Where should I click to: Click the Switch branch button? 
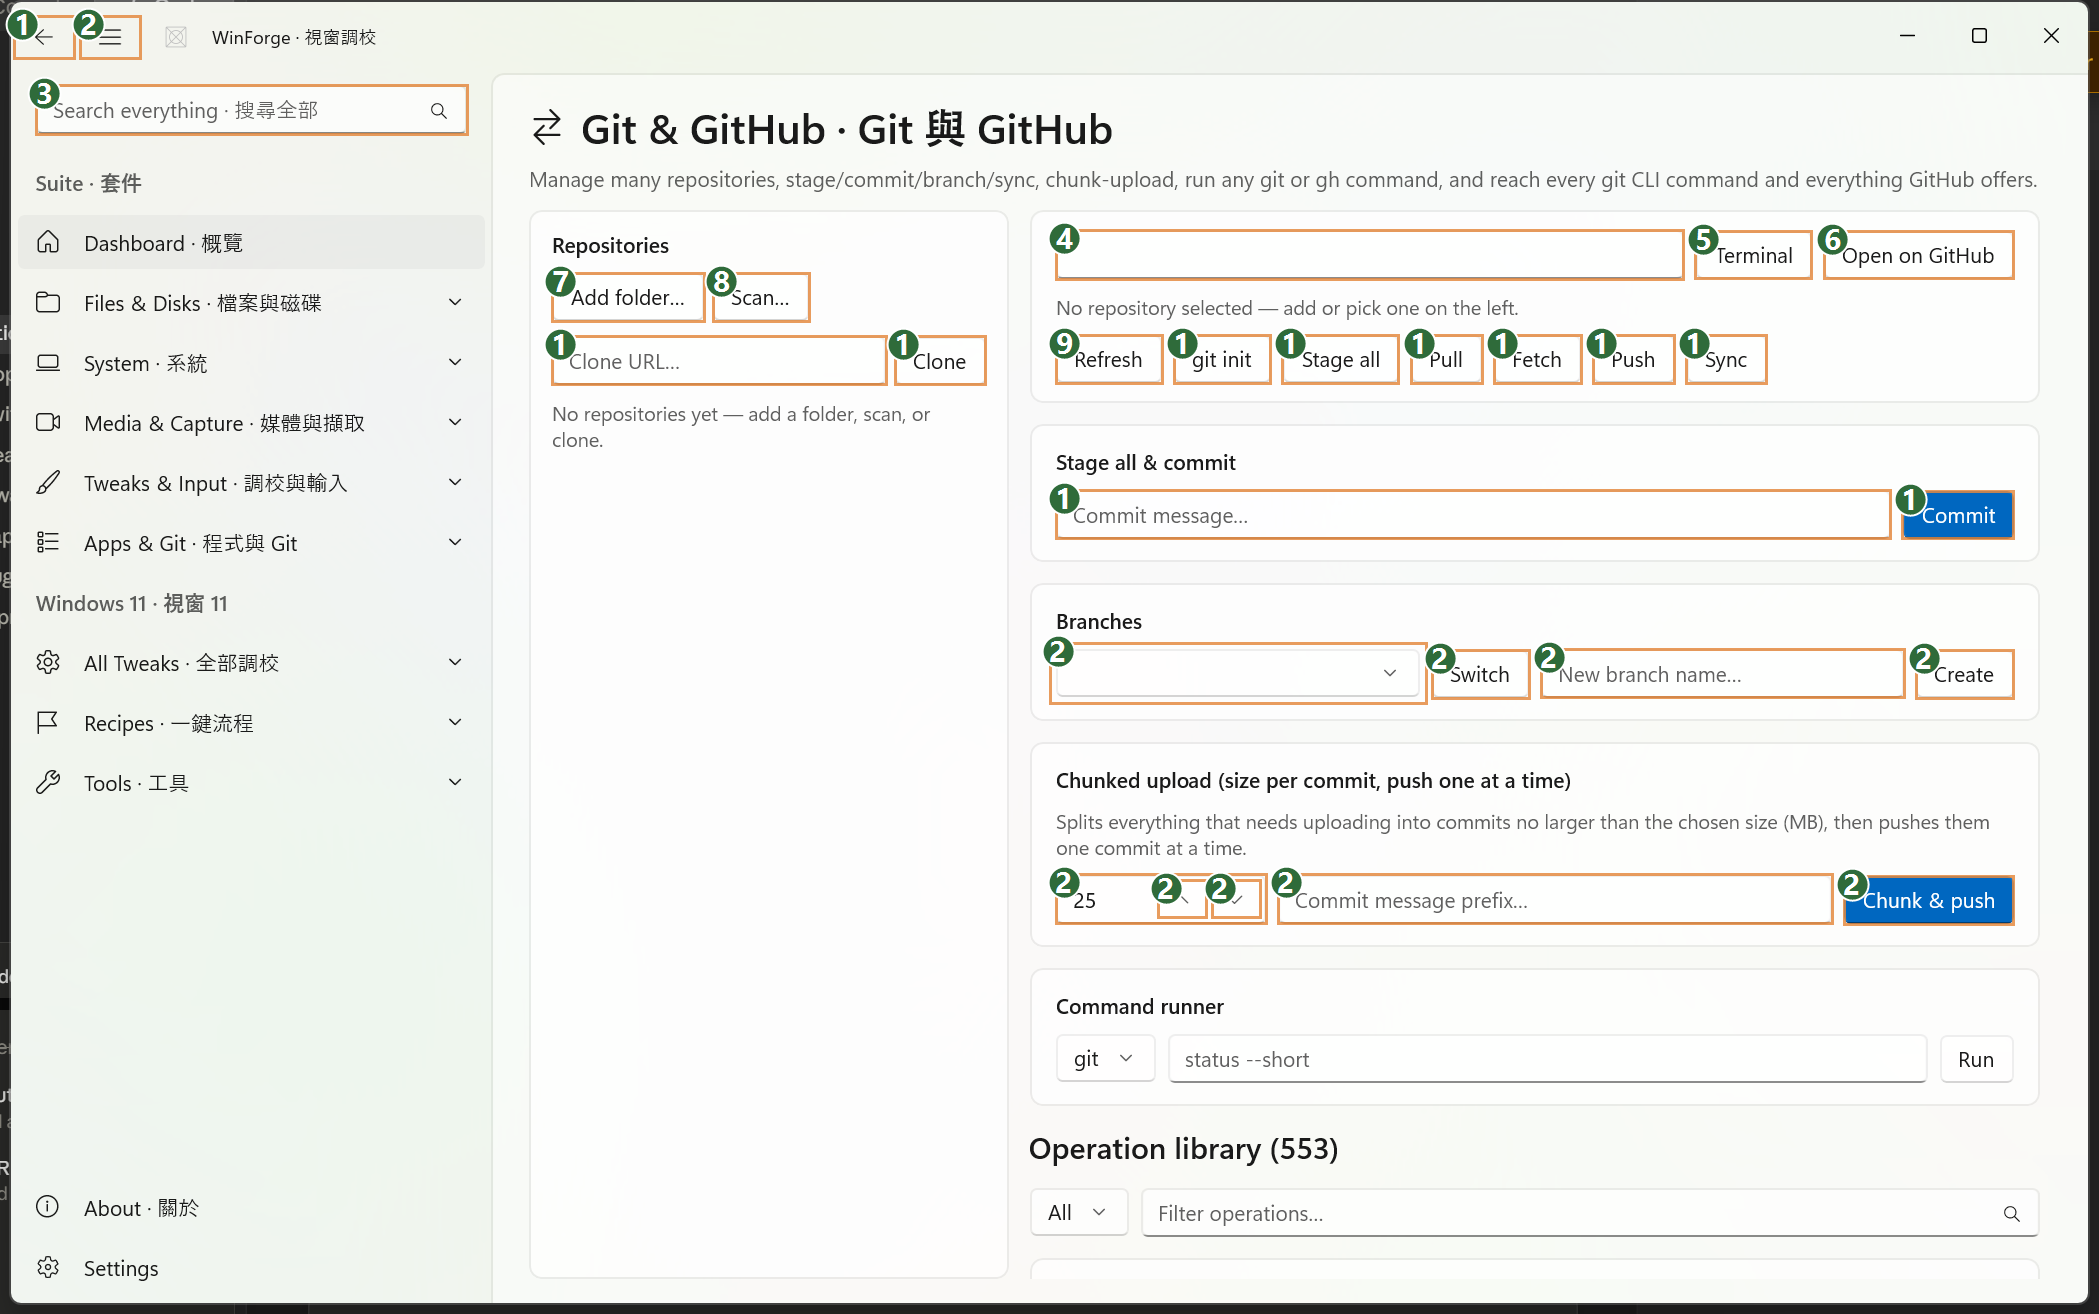[1480, 674]
